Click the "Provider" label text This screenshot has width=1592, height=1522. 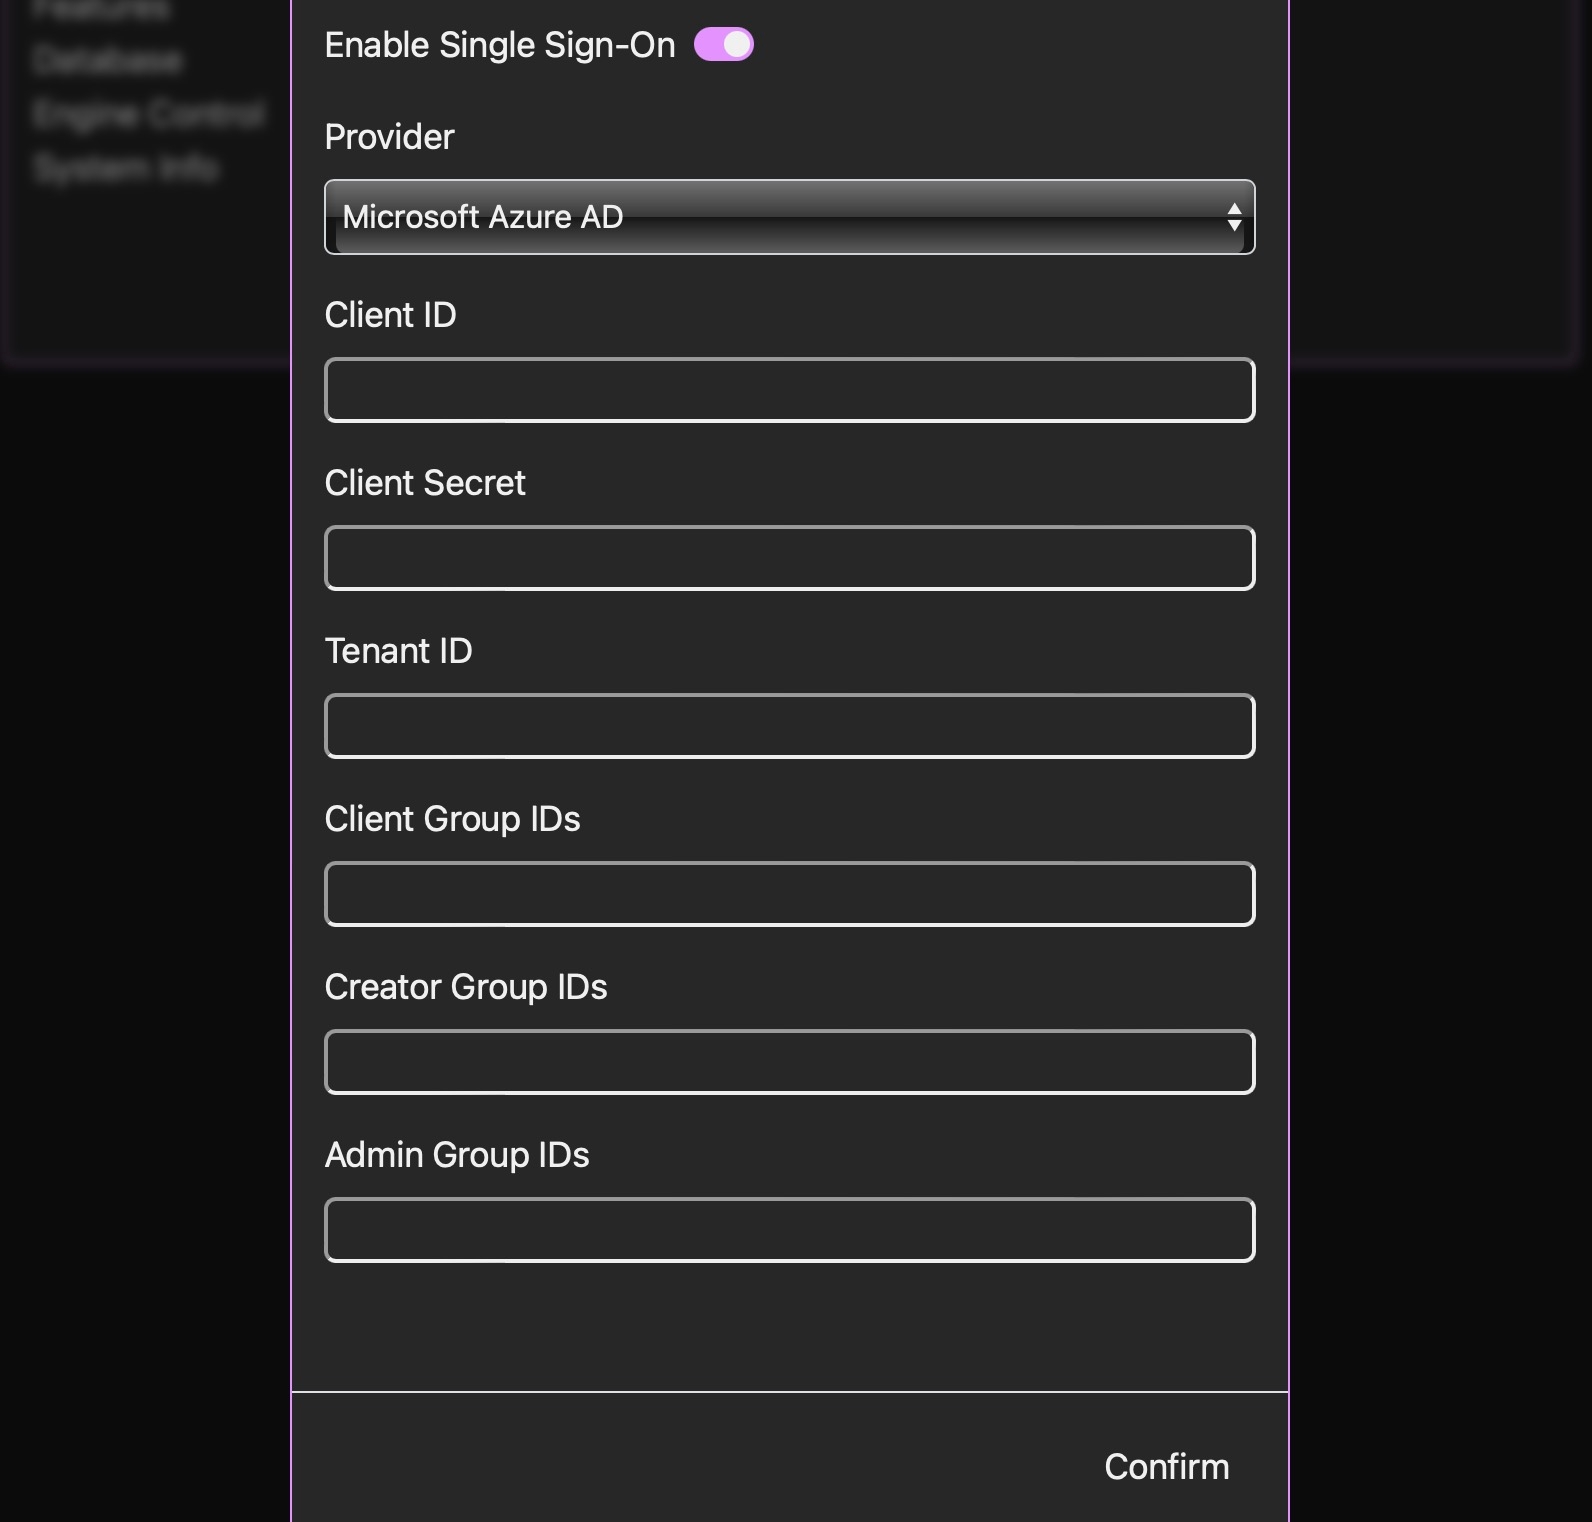point(389,137)
